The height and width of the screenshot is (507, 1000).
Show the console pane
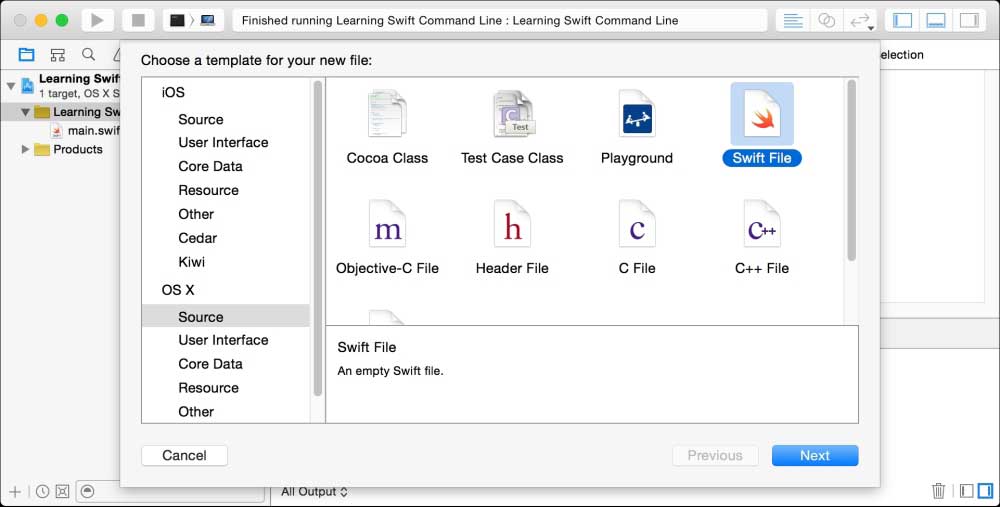(985, 490)
